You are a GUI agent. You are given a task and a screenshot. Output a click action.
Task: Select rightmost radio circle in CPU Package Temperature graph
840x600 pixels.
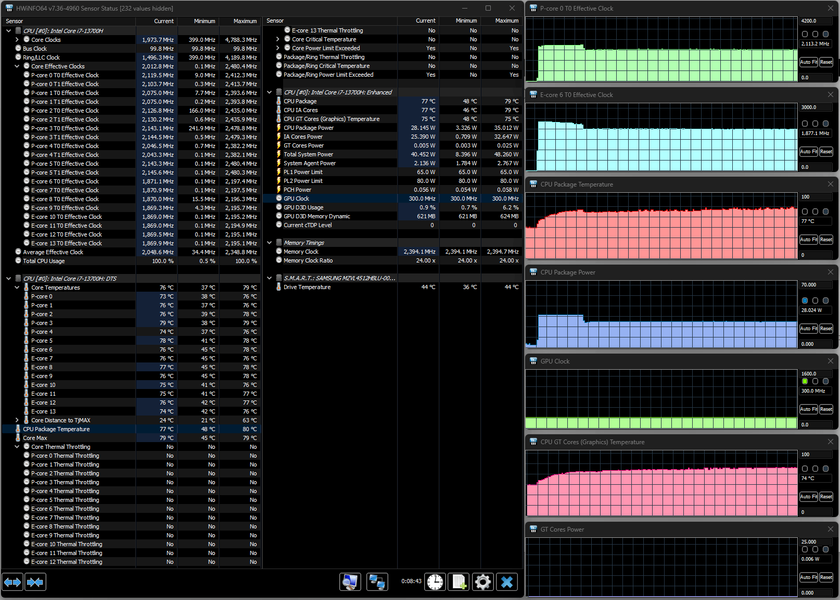pyautogui.click(x=826, y=212)
